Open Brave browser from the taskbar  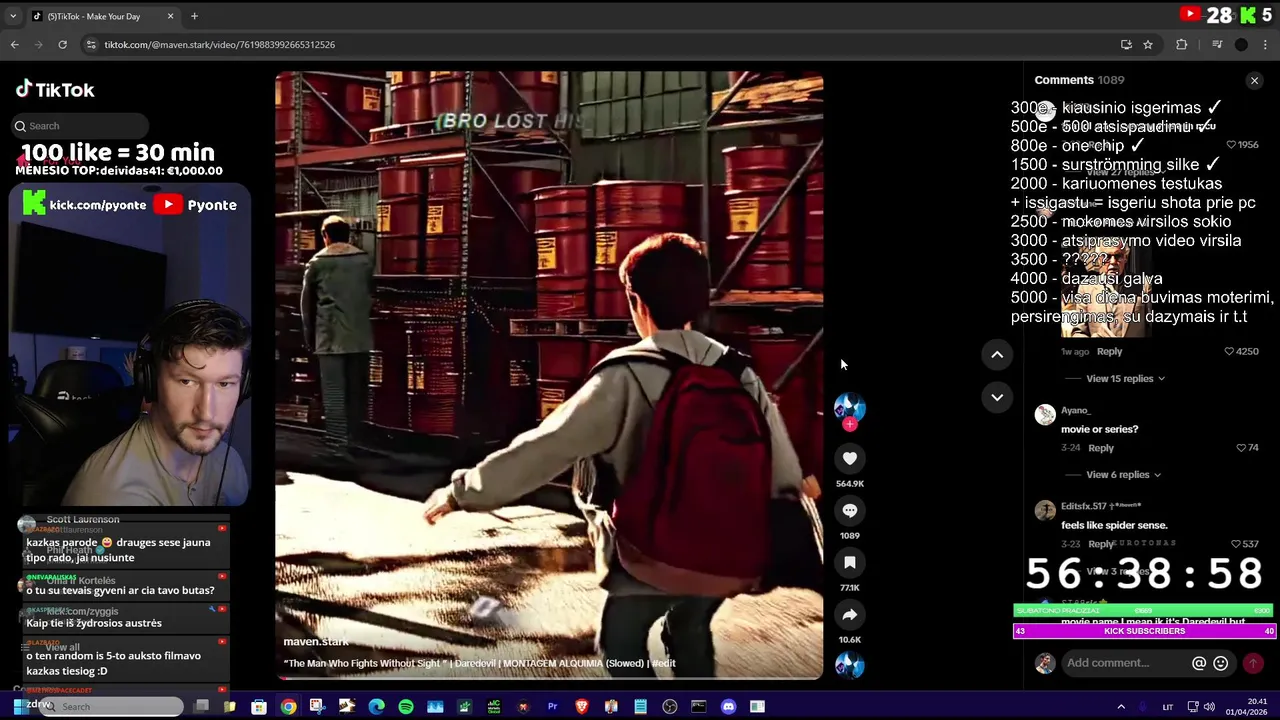[582, 707]
